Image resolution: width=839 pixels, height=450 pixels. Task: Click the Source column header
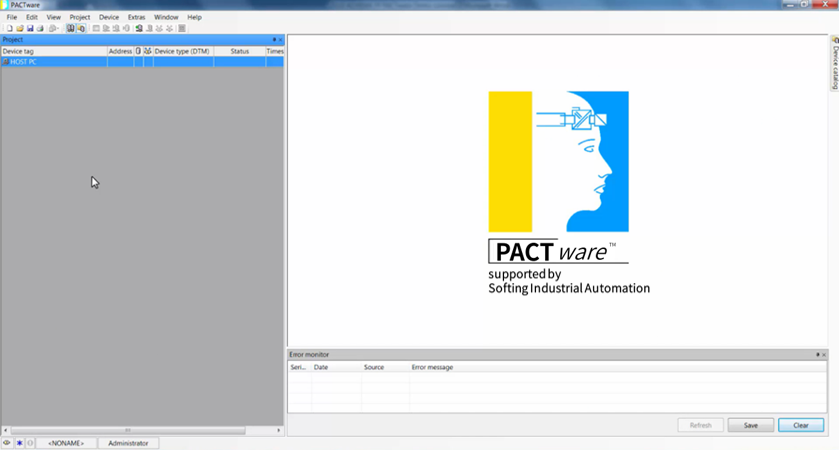(385, 367)
